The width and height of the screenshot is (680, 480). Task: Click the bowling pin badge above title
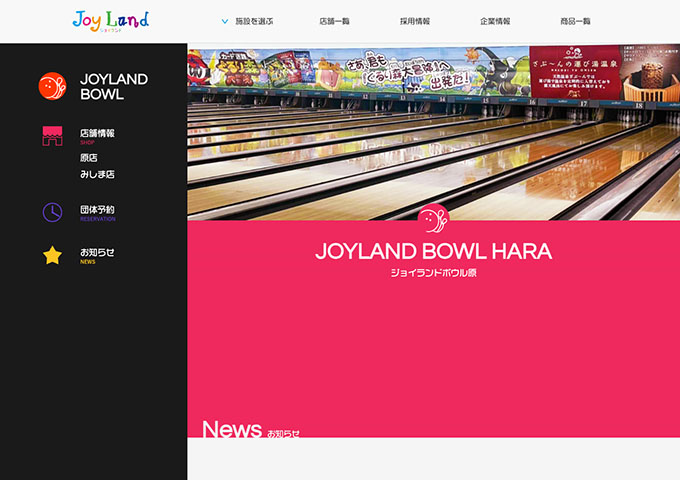click(433, 219)
